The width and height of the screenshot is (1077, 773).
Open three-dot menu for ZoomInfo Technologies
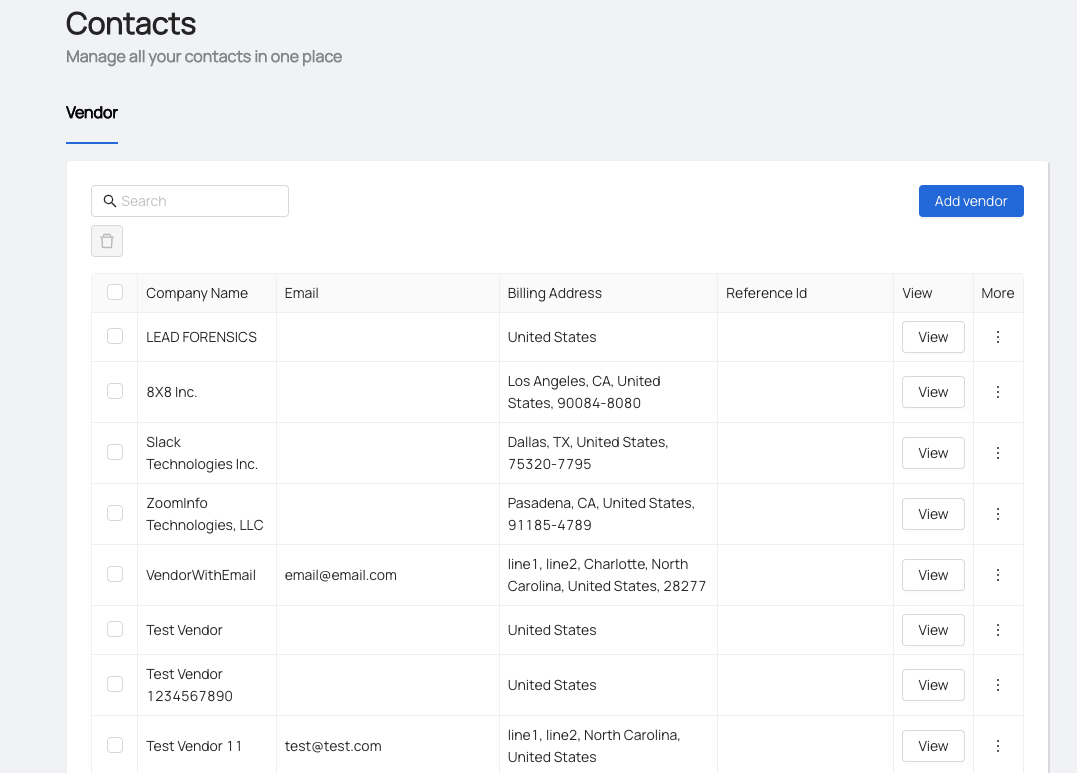[997, 514]
